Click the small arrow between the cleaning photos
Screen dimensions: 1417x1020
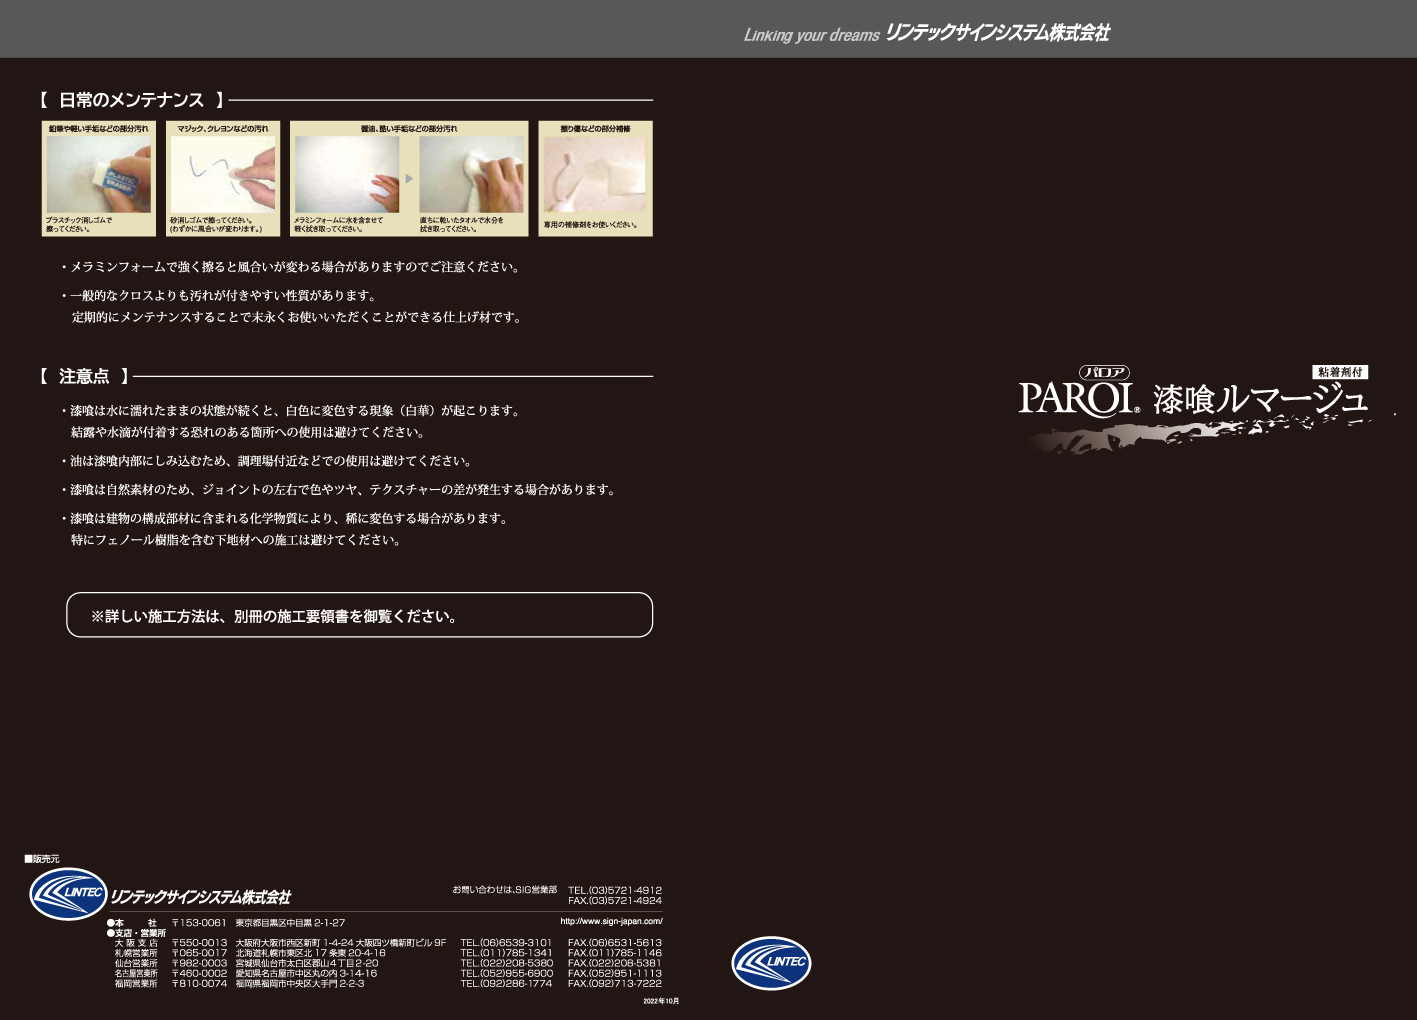[x=409, y=179]
